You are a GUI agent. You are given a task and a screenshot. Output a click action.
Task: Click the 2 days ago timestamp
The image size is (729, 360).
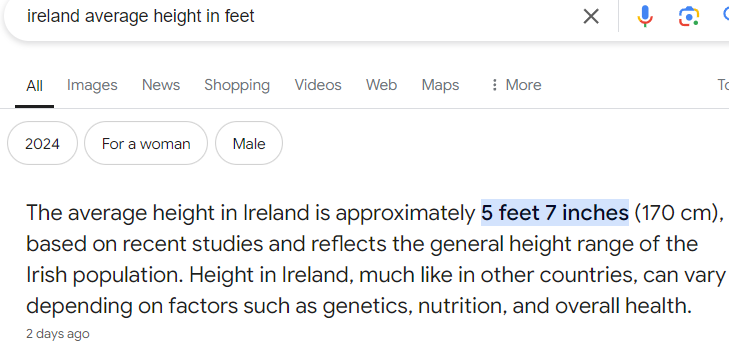pos(58,334)
